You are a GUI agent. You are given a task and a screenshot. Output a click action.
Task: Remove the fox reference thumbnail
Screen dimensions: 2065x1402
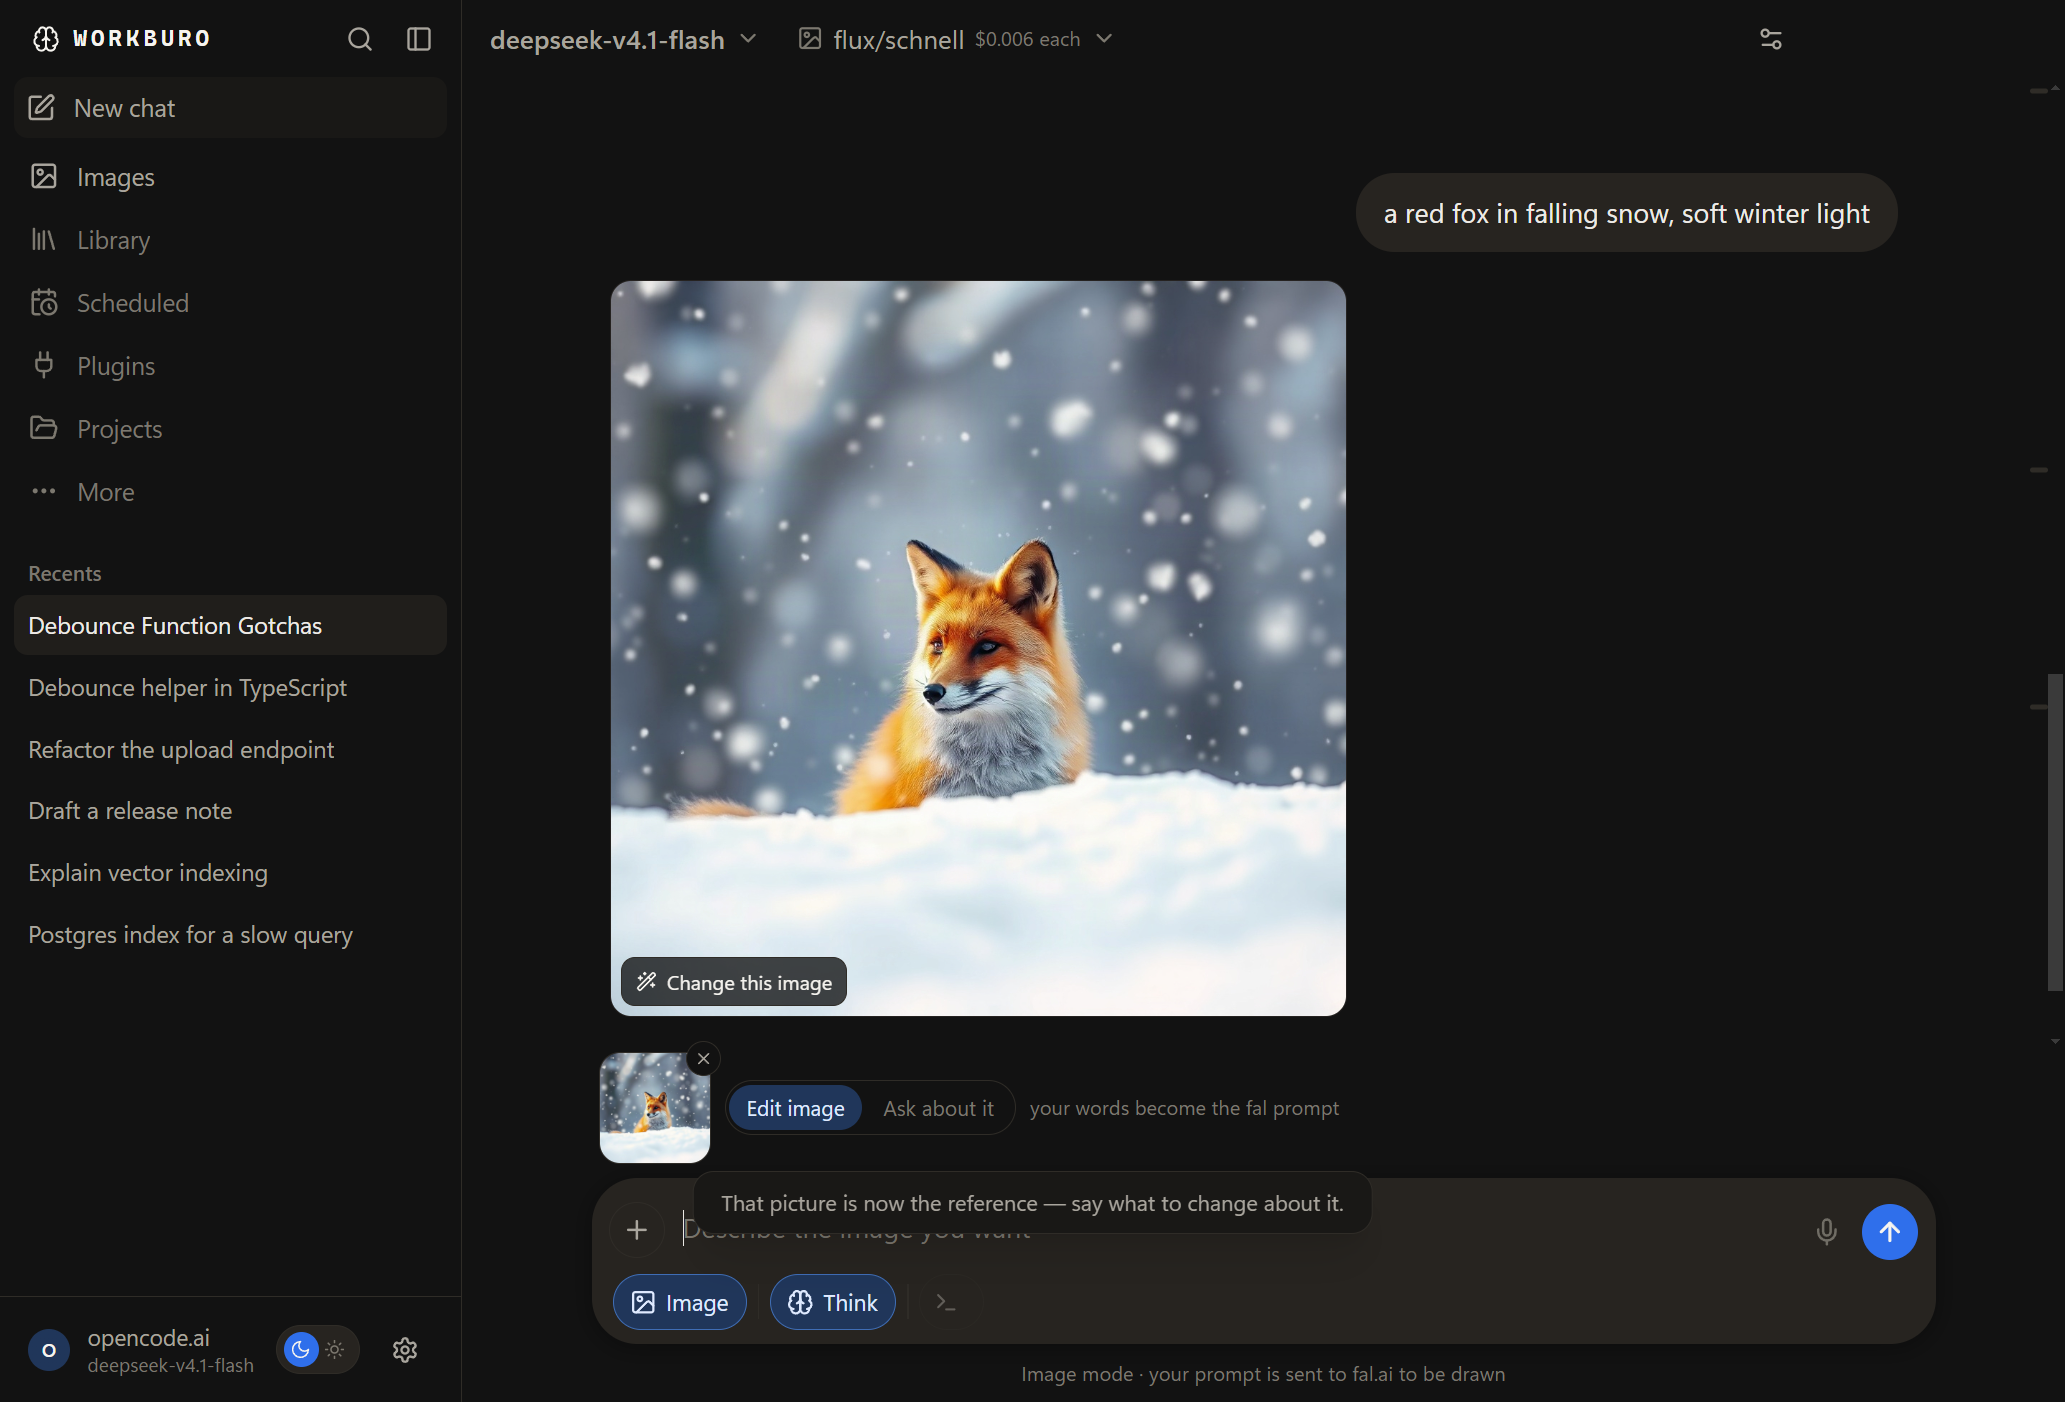click(704, 1059)
